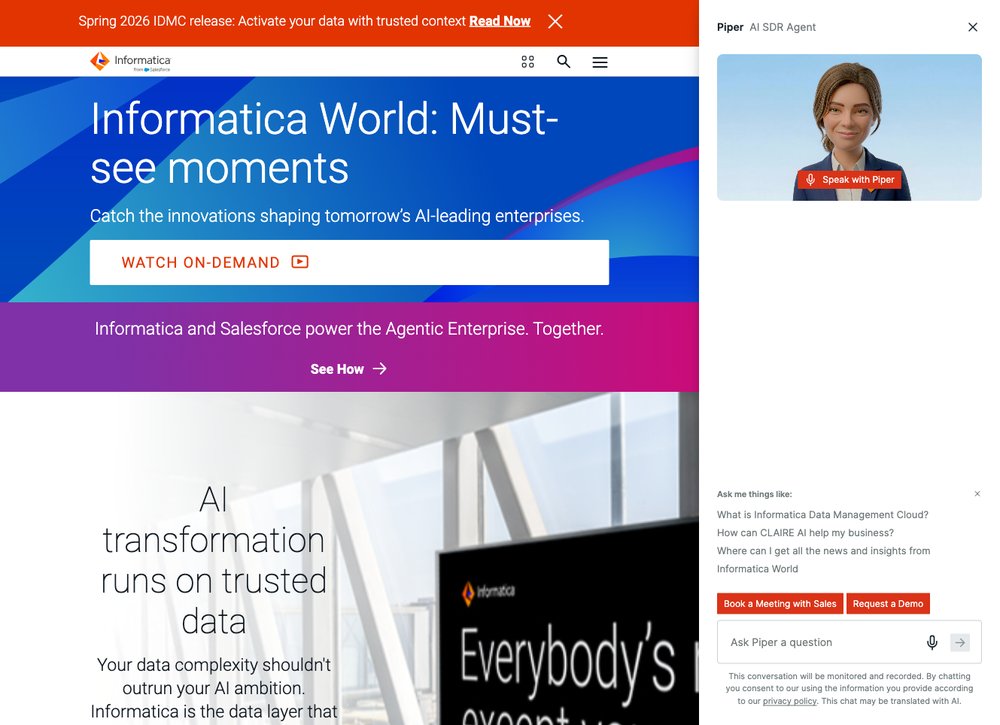Click the Speak with Piper button
The width and height of the screenshot is (1000, 725).
[849, 179]
